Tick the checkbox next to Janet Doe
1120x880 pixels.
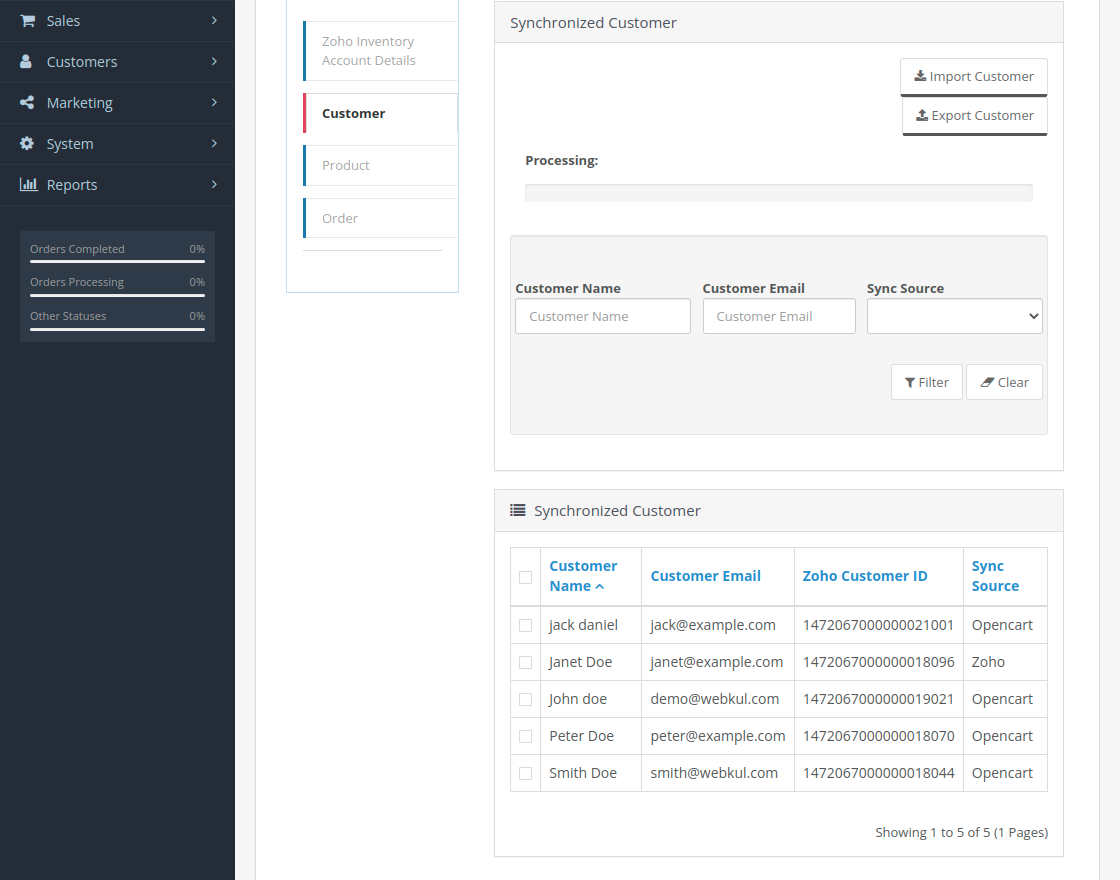point(525,662)
